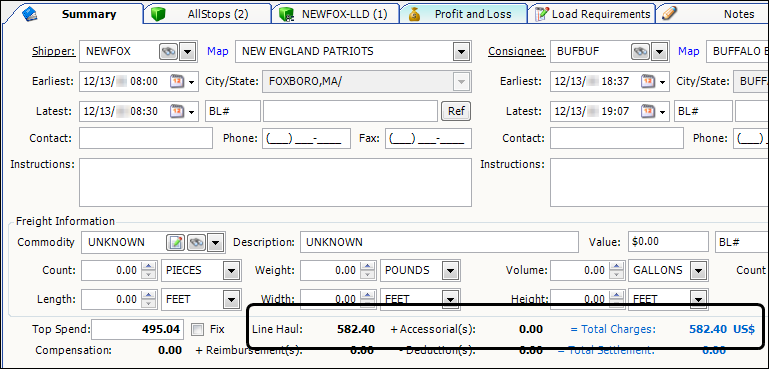Open calendar icon for Shipper Latest date

[177, 111]
